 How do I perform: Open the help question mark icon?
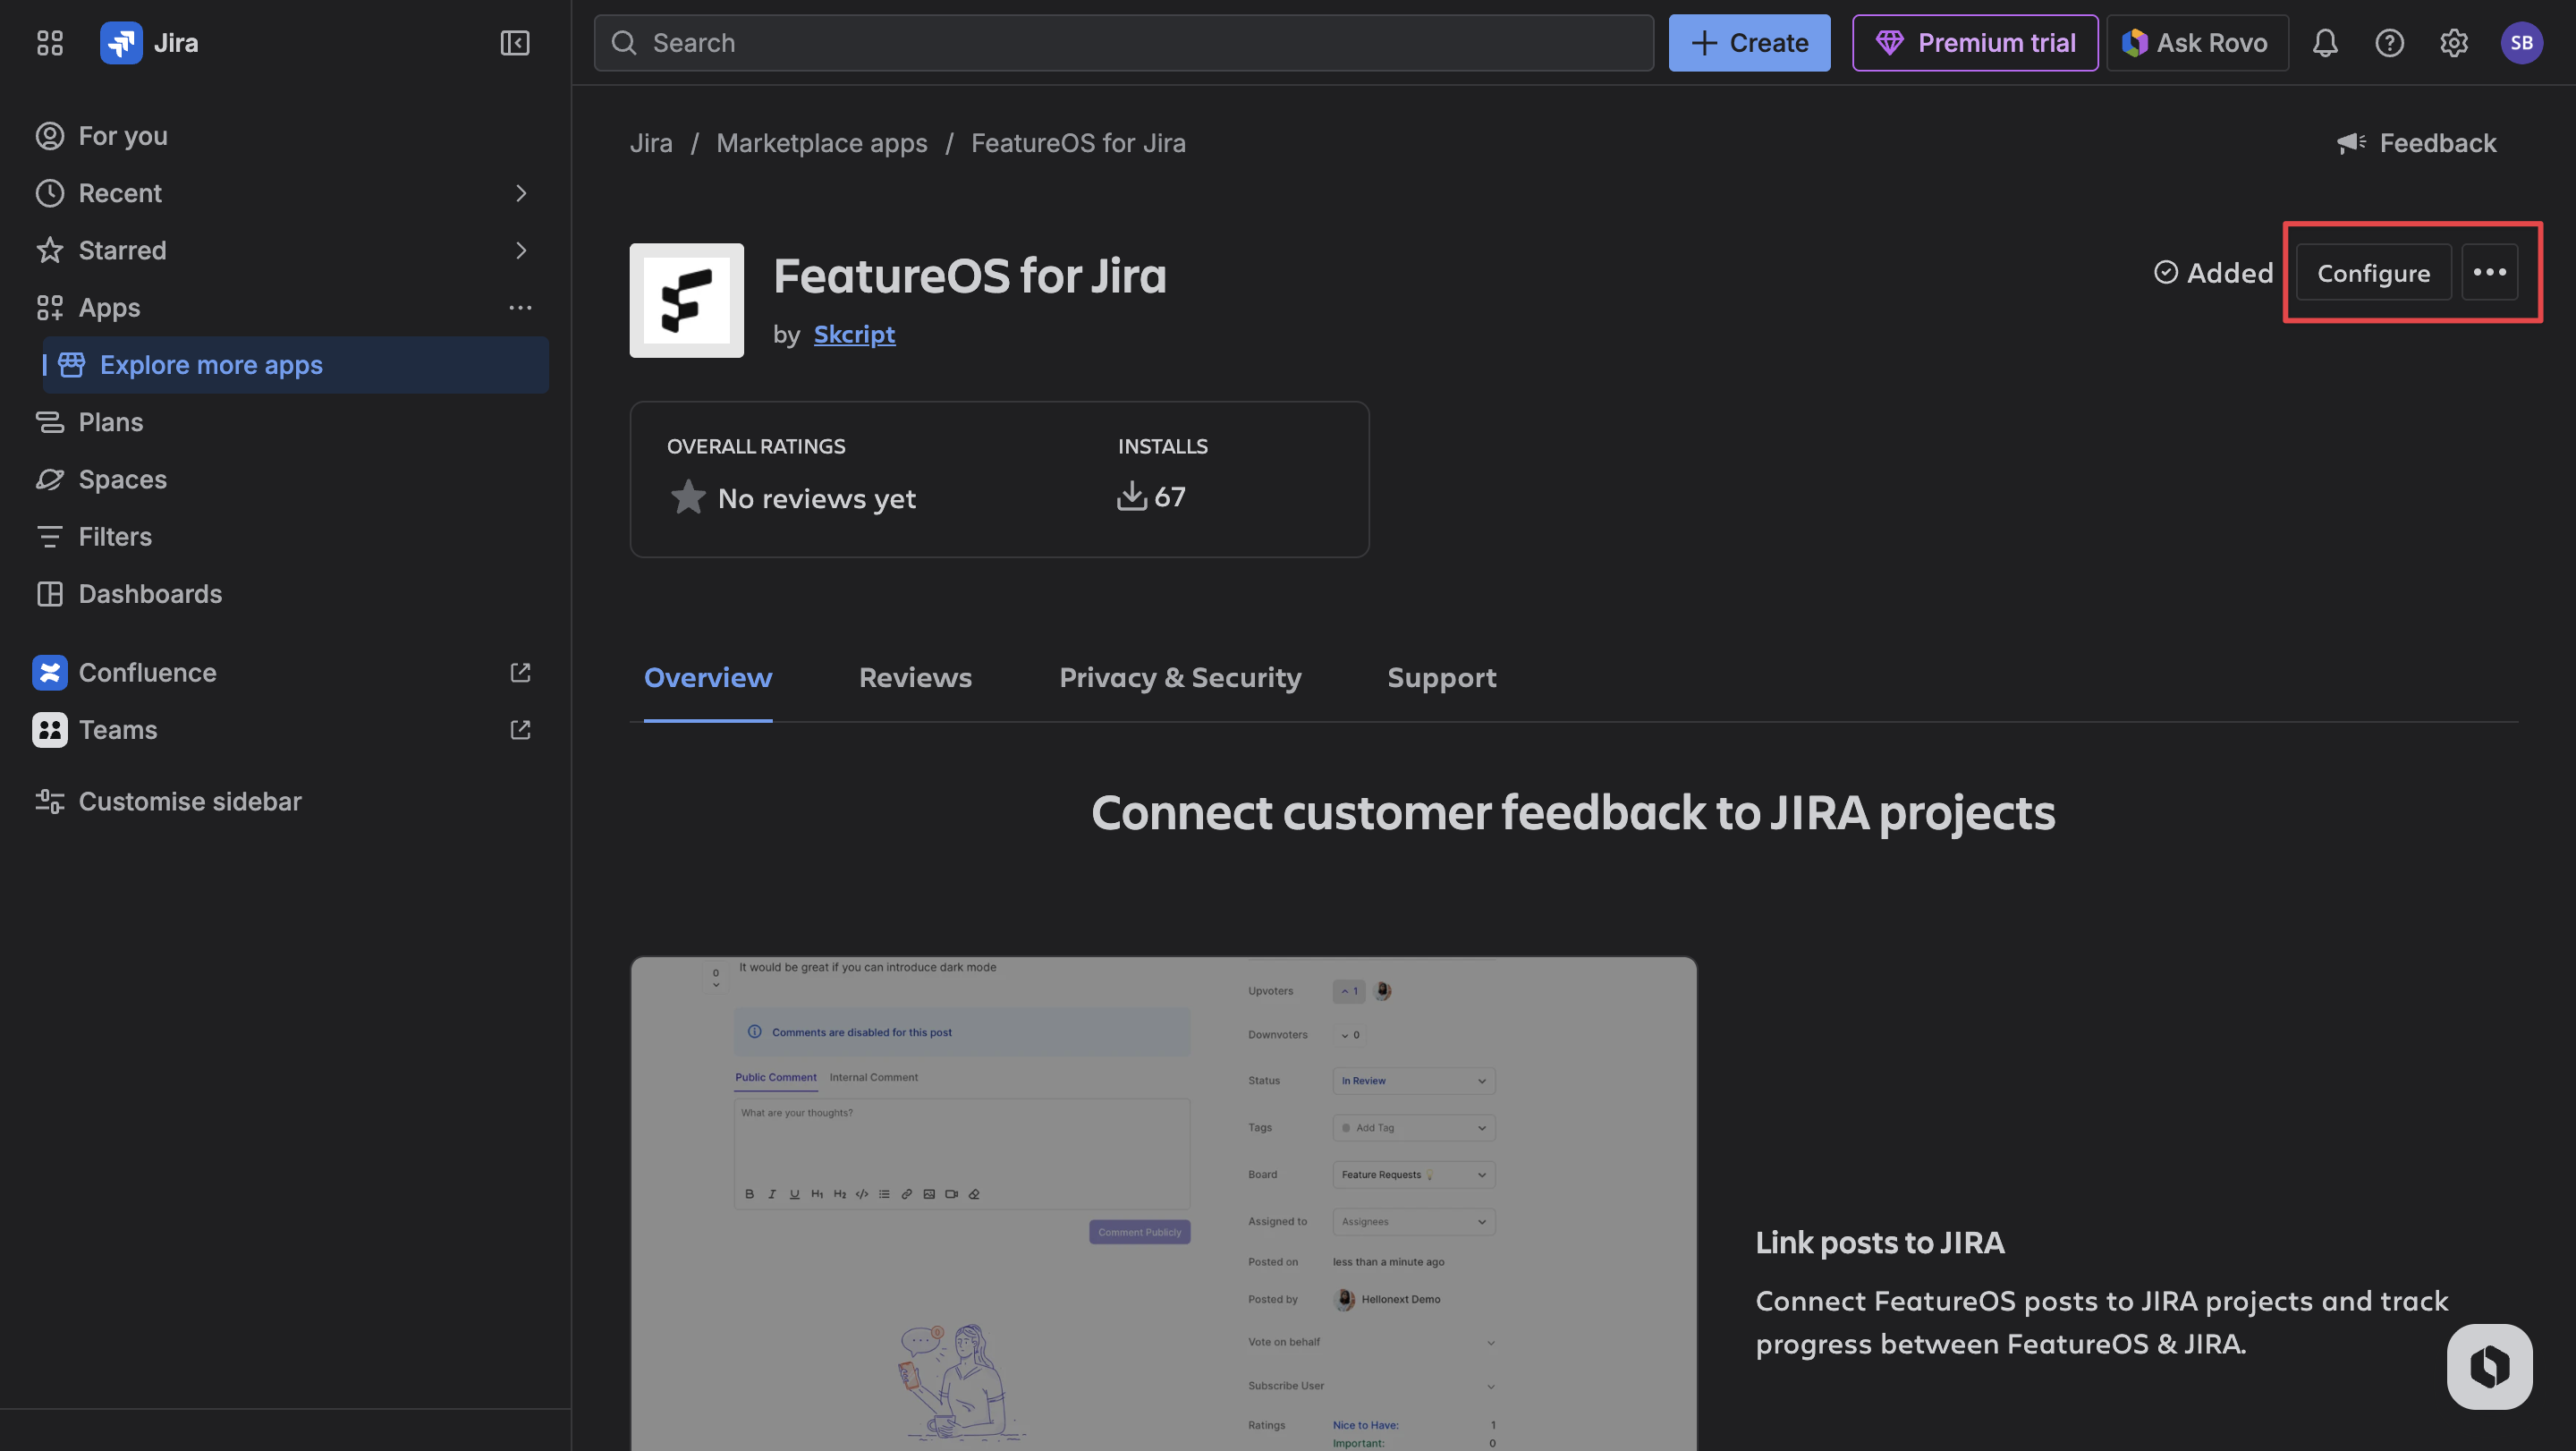pyautogui.click(x=2389, y=43)
